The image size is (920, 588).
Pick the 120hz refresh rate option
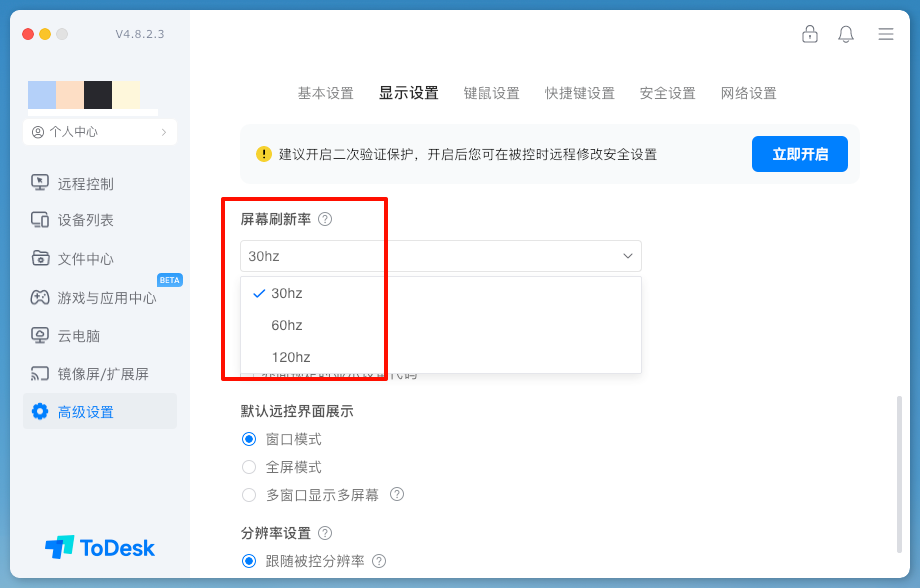point(291,357)
